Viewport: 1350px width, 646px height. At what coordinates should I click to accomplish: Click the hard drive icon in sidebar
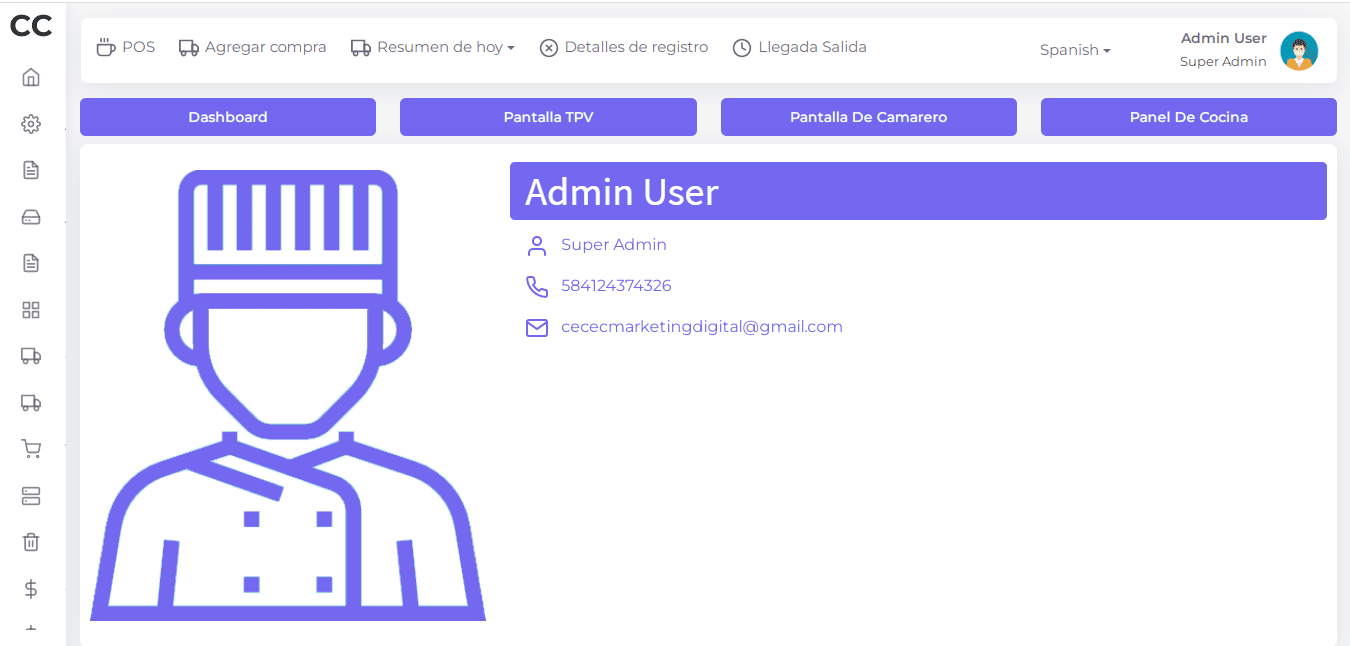pos(31,217)
